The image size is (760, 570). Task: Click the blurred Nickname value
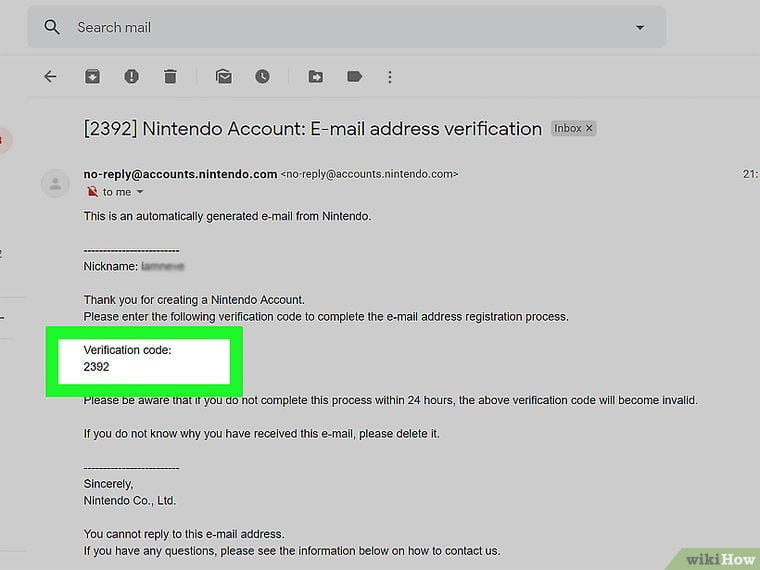[x=163, y=267]
